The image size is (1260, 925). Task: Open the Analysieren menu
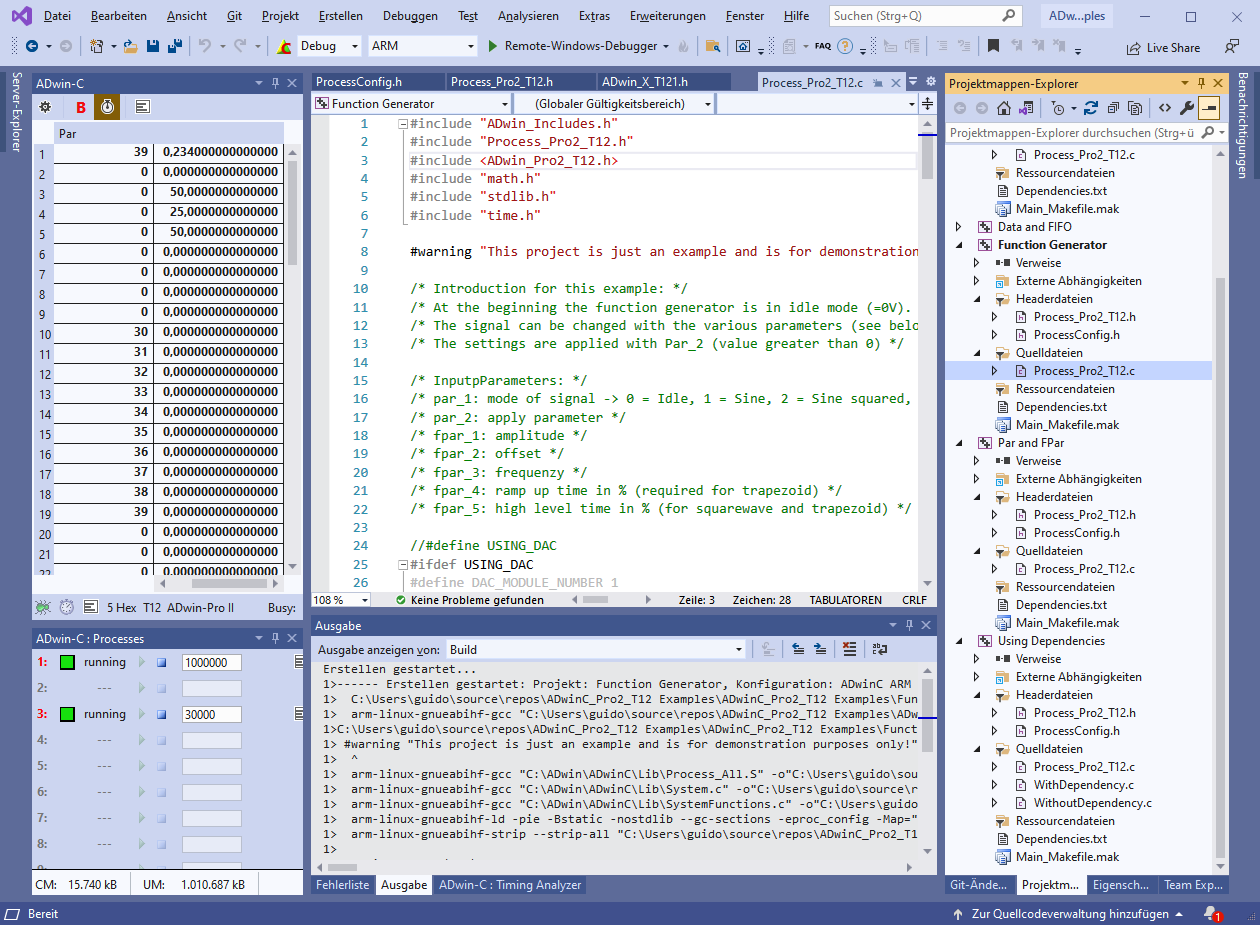click(528, 16)
